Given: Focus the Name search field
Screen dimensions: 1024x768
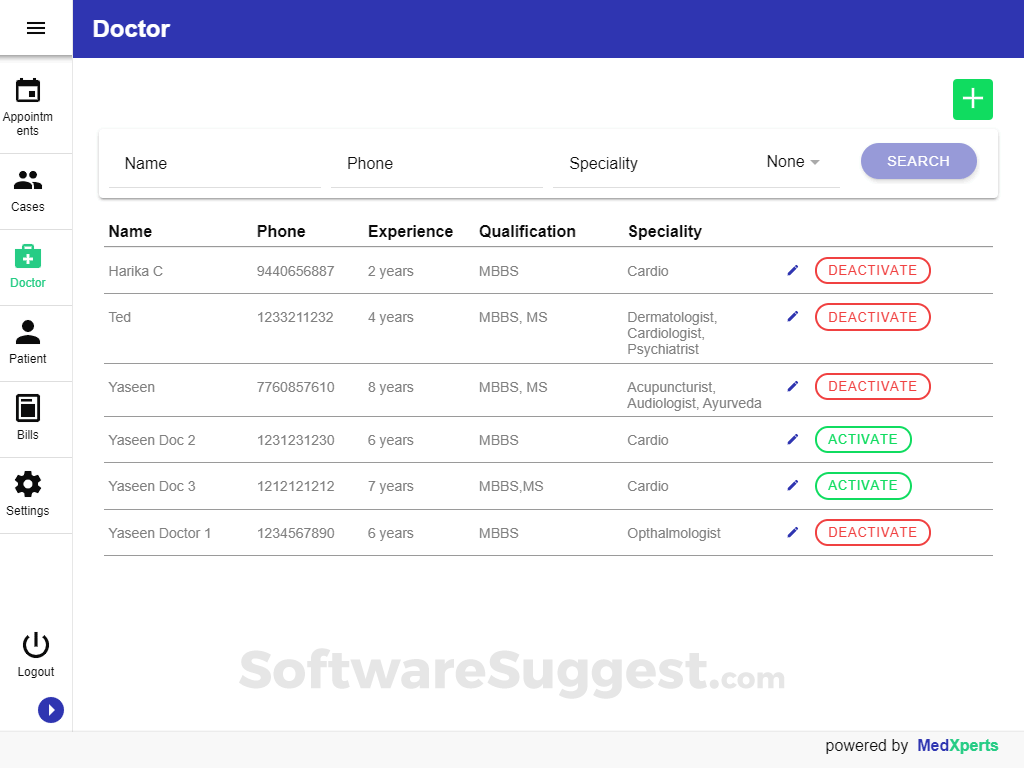Looking at the screenshot, I should click(215, 164).
